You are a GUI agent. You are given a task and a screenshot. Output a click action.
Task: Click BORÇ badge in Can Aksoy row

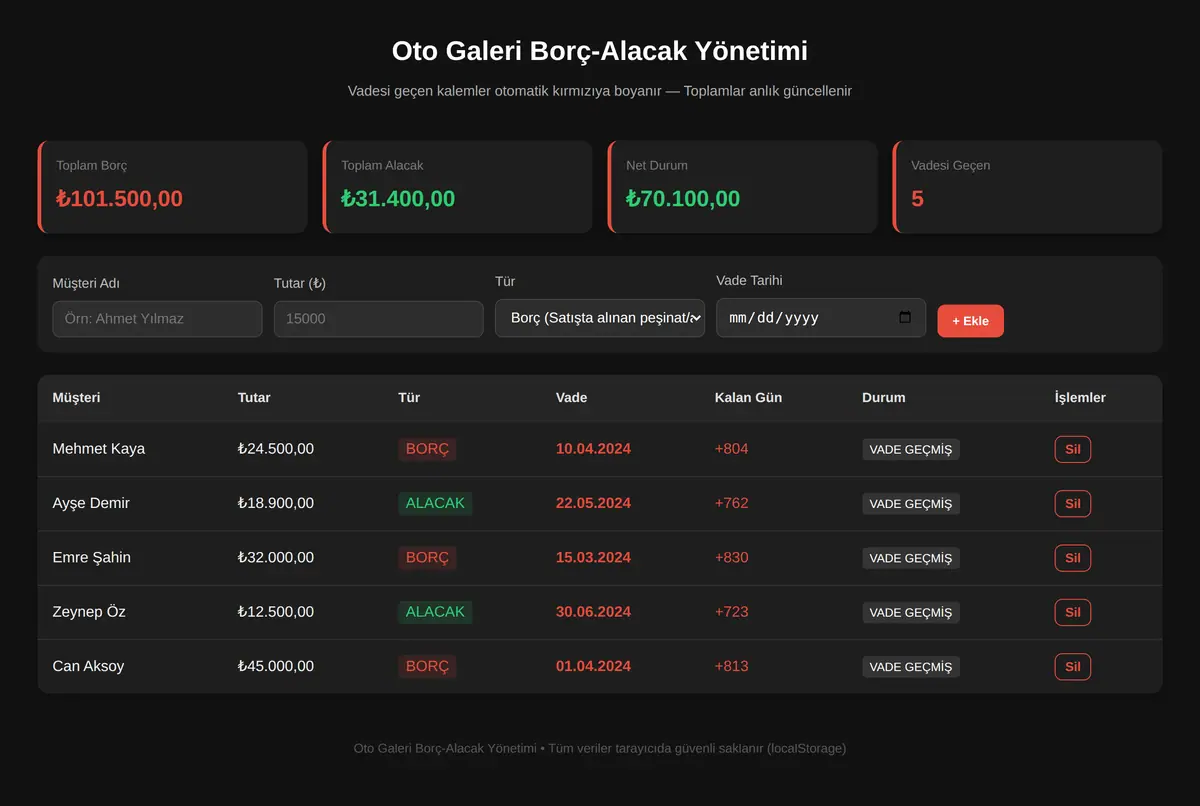point(427,666)
